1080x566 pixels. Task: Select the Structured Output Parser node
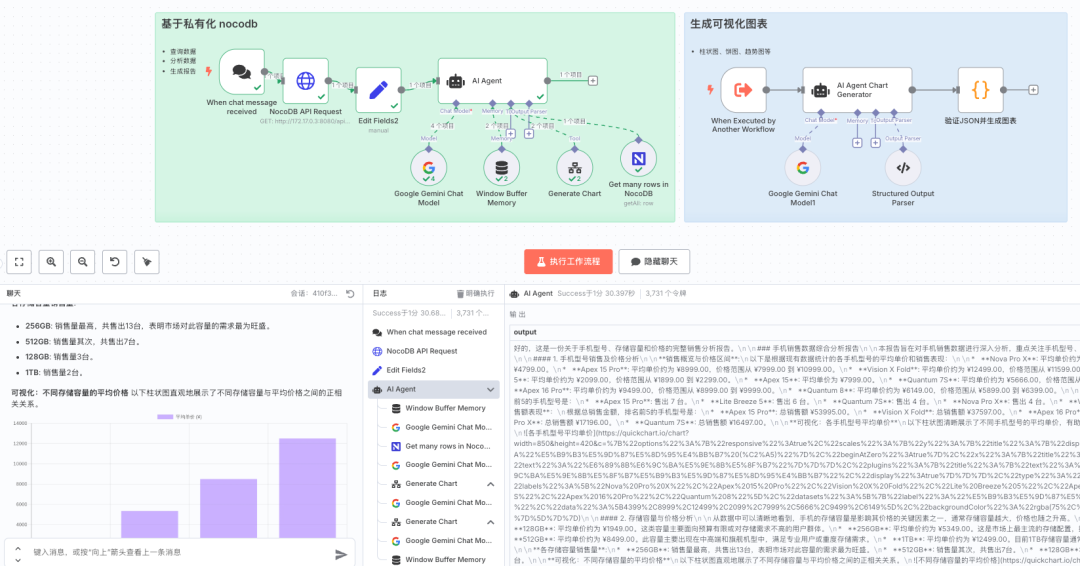point(903,167)
